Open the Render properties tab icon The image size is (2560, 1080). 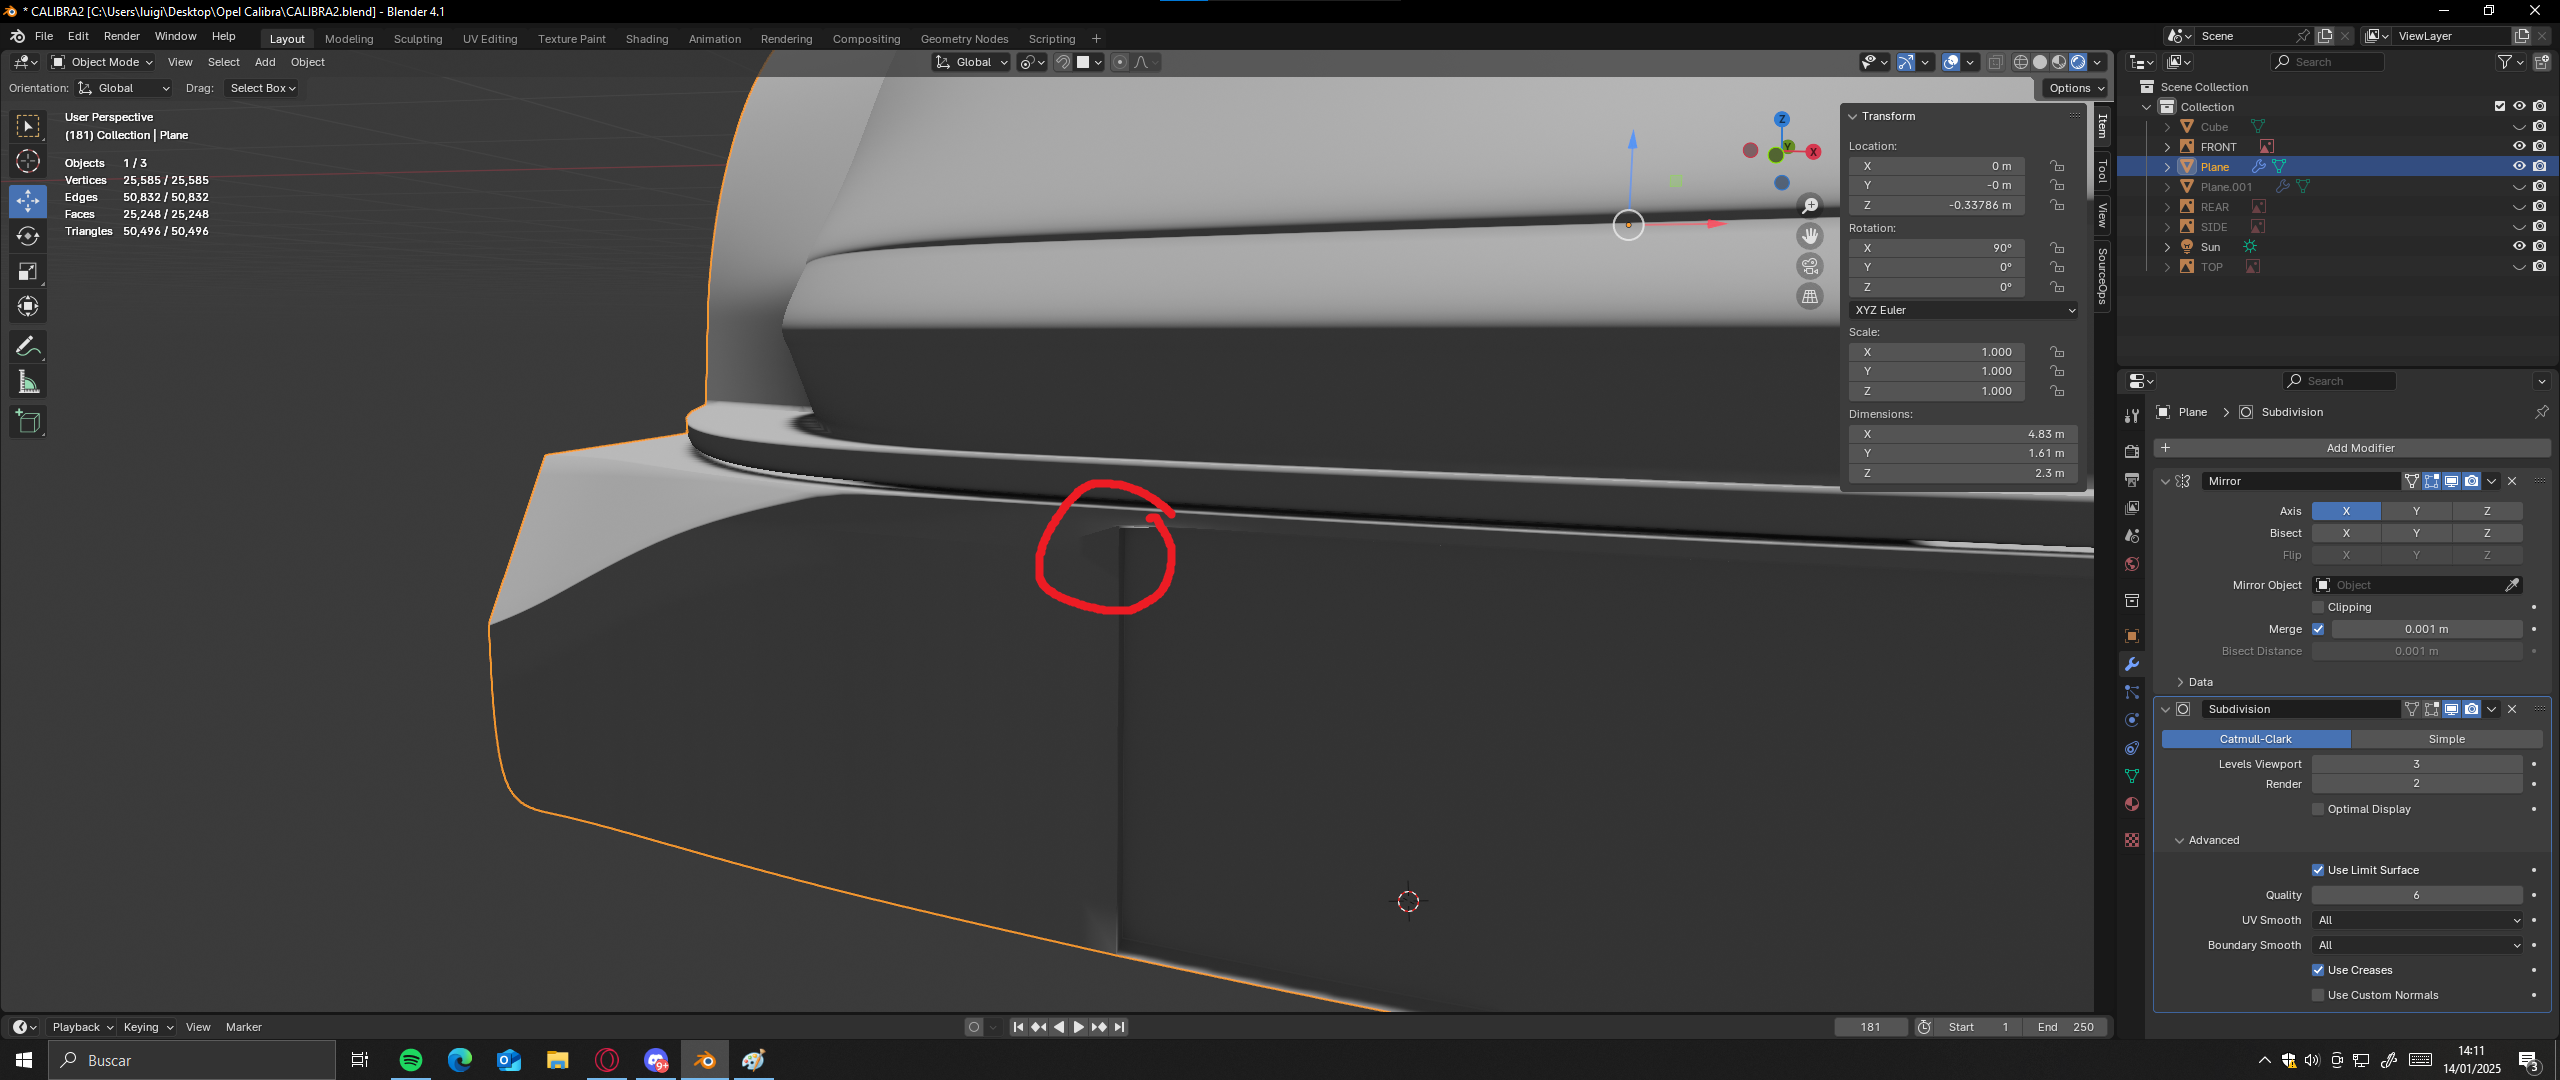2132,452
